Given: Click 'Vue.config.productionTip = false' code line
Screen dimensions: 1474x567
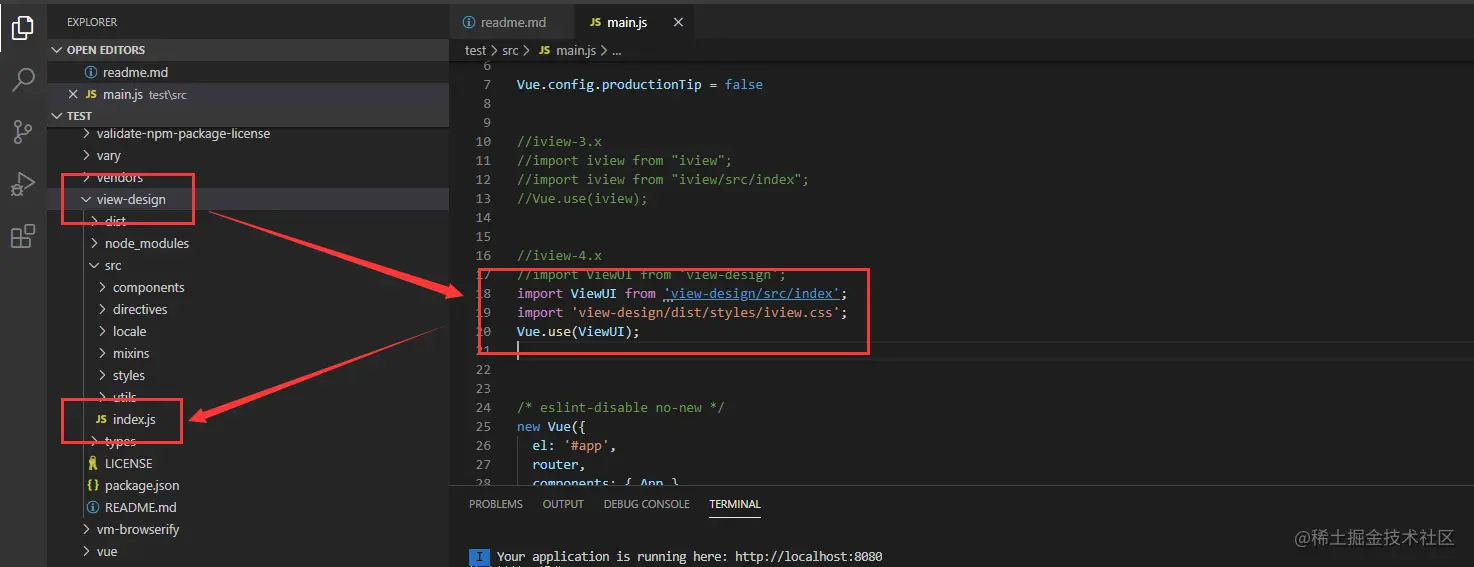Looking at the screenshot, I should [640, 85].
